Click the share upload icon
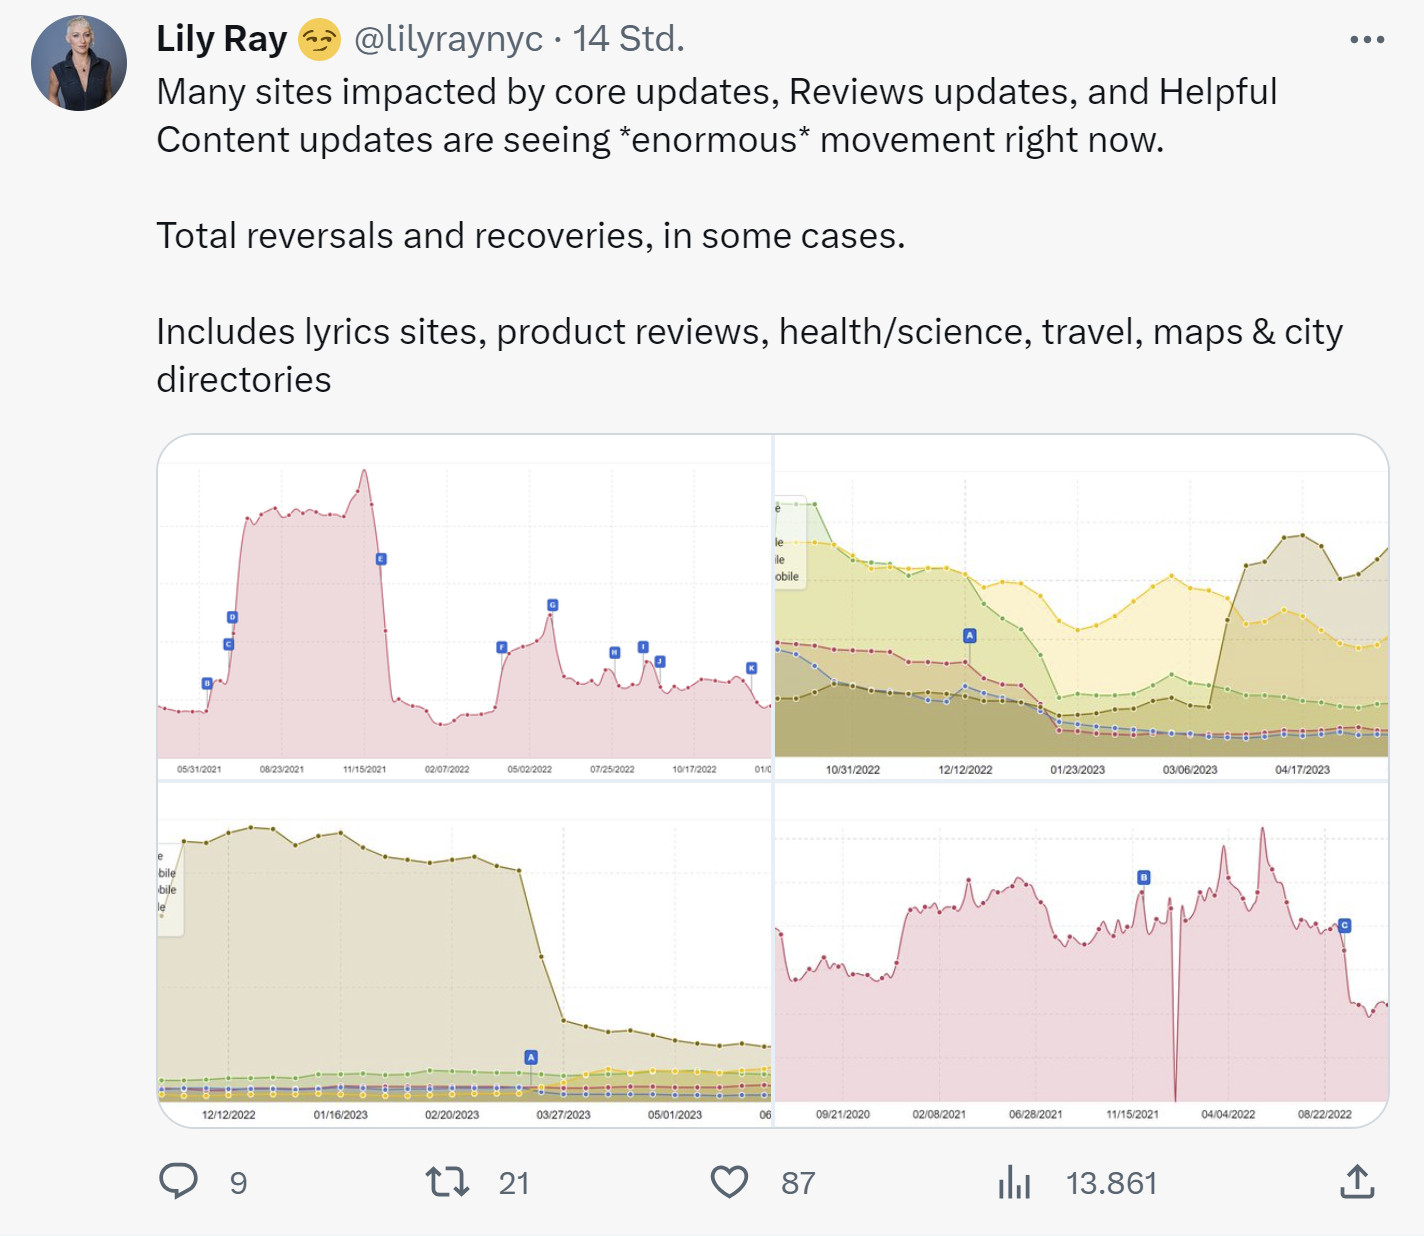1424x1236 pixels. point(1356,1182)
